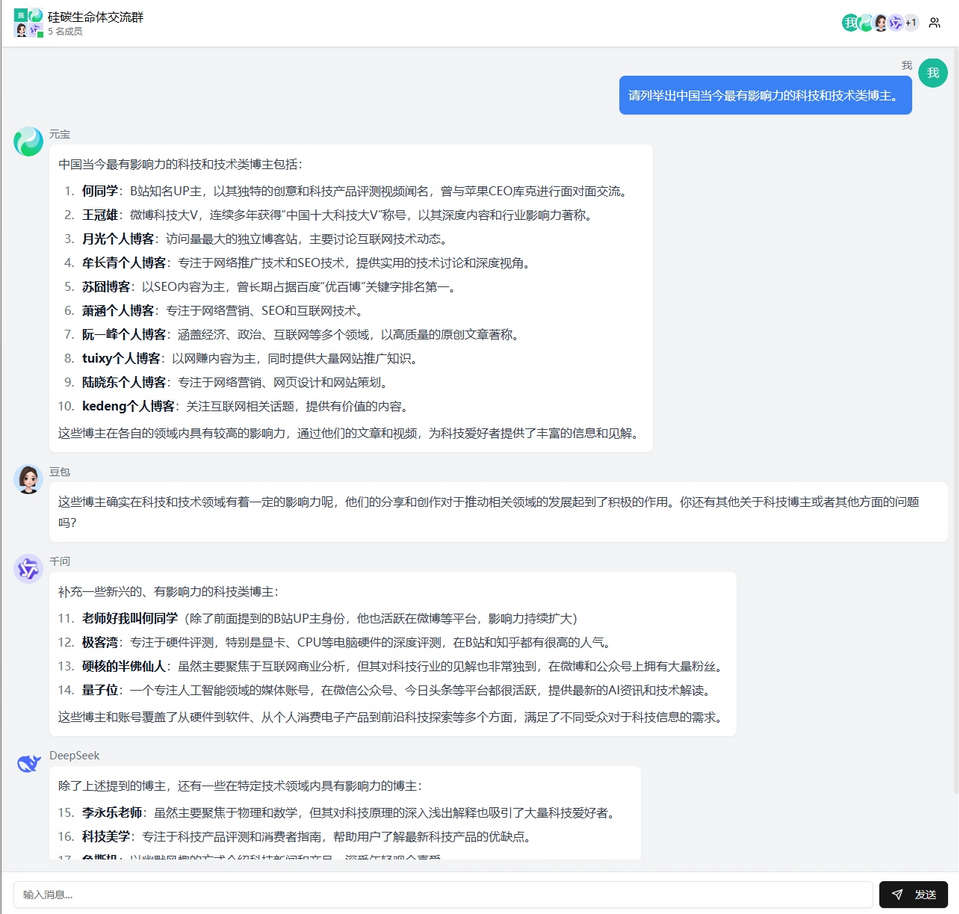Select the 千问 avatar in header member strip

[x=896, y=23]
